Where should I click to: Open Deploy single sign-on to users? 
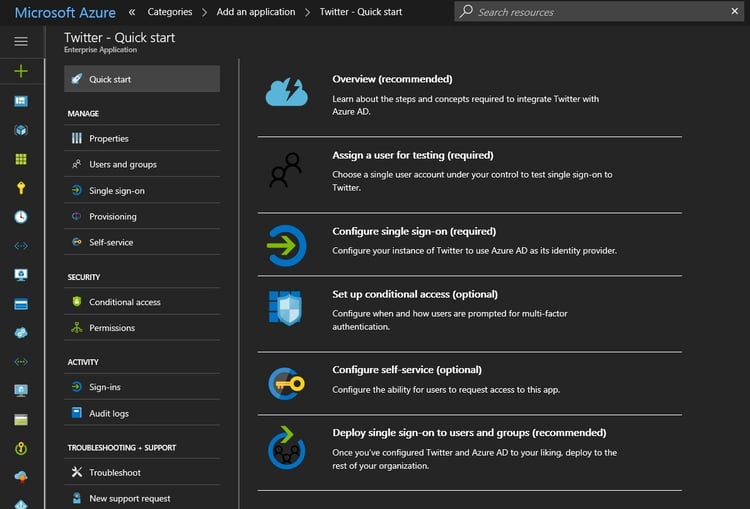[x=469, y=433]
